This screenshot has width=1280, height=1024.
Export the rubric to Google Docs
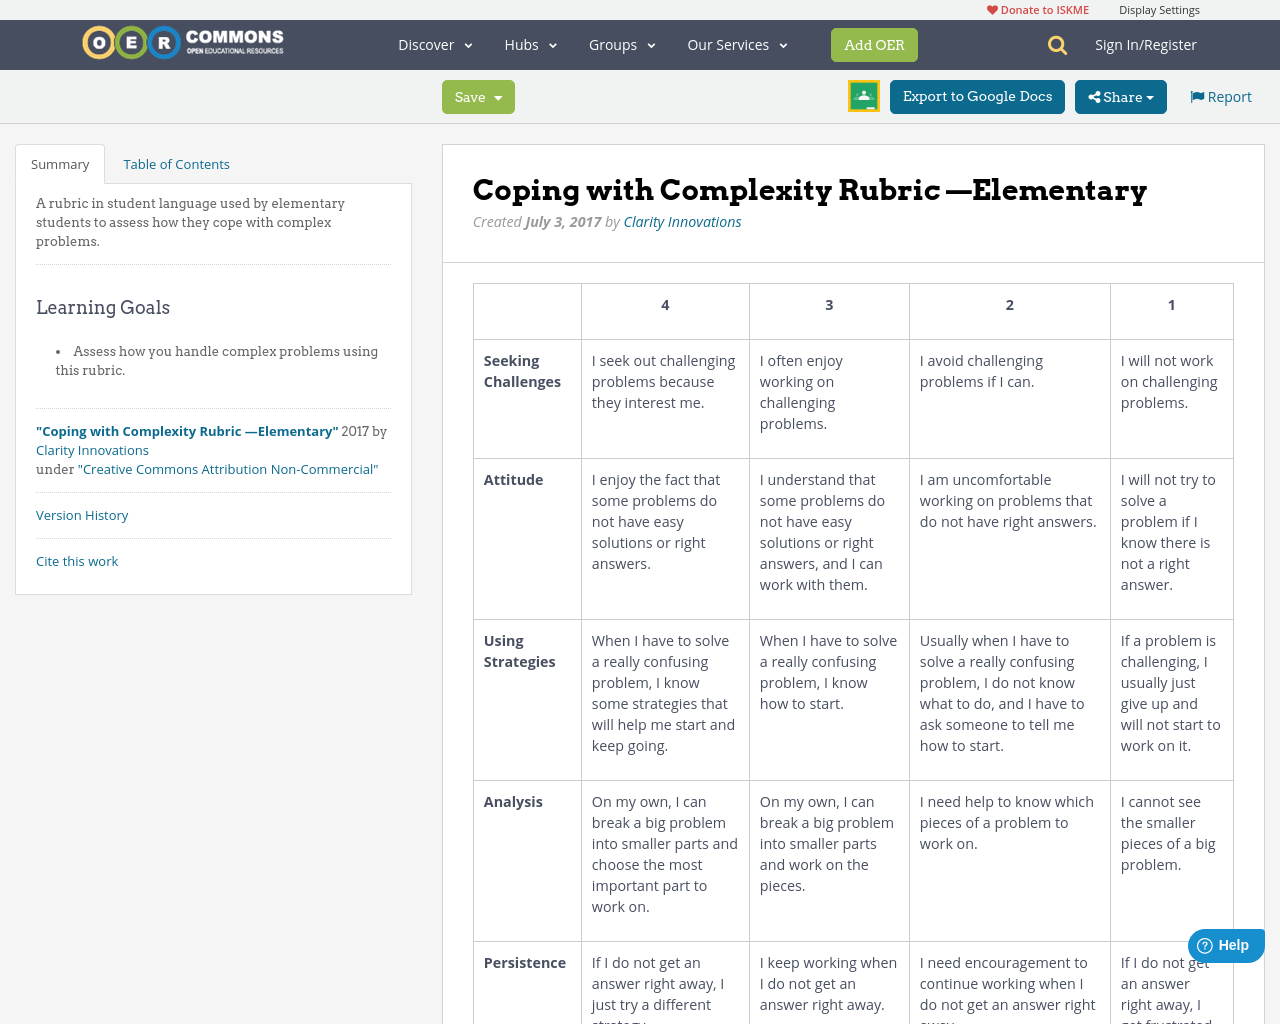coord(977,97)
